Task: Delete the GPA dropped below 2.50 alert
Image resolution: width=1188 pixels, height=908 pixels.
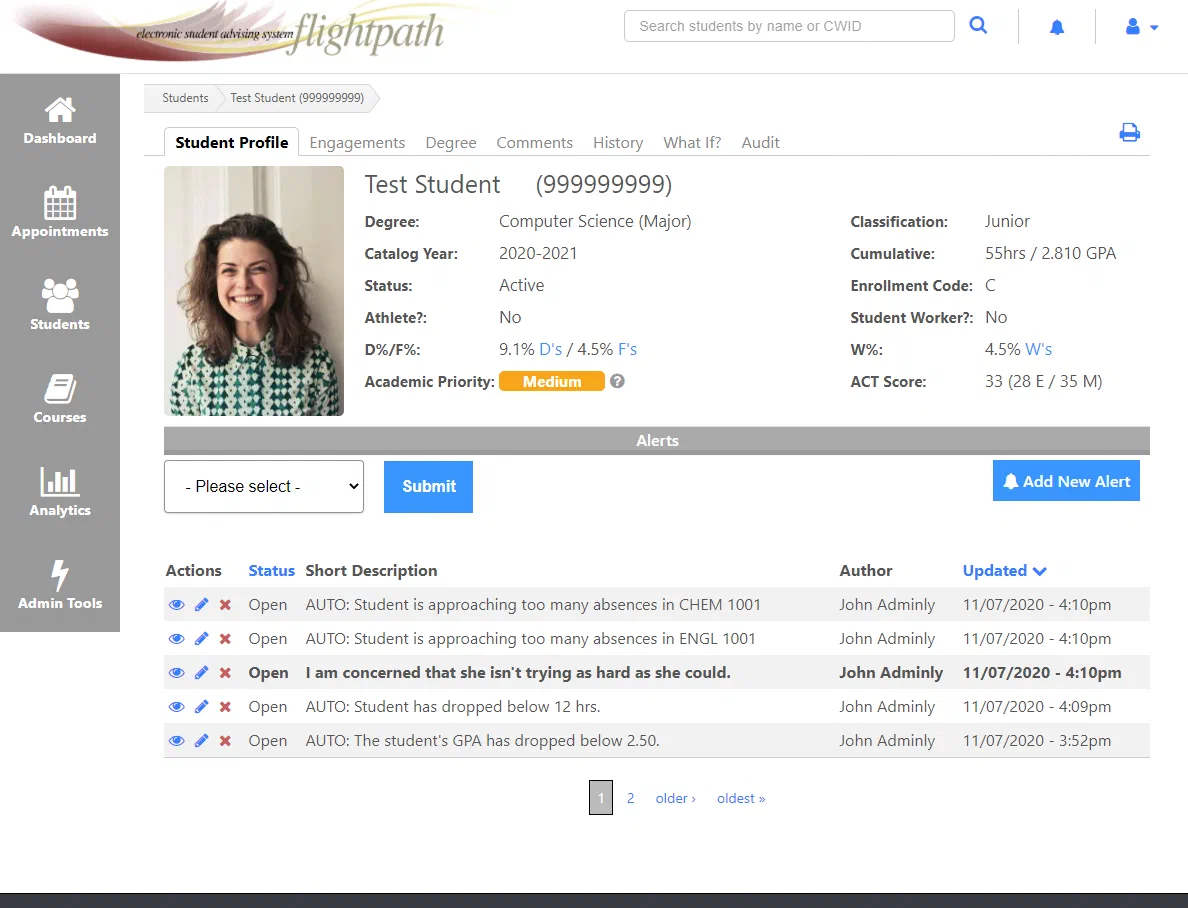Action: click(x=225, y=740)
